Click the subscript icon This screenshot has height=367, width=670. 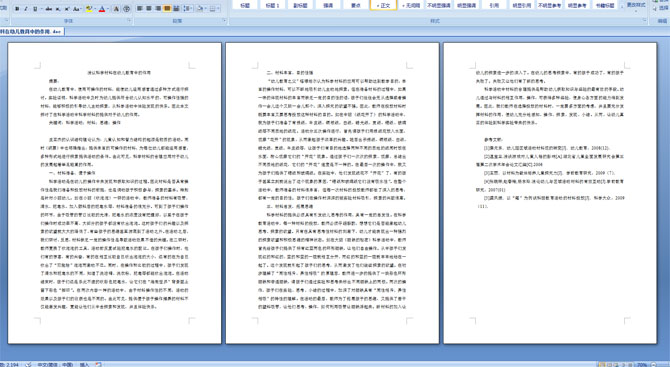58,9
